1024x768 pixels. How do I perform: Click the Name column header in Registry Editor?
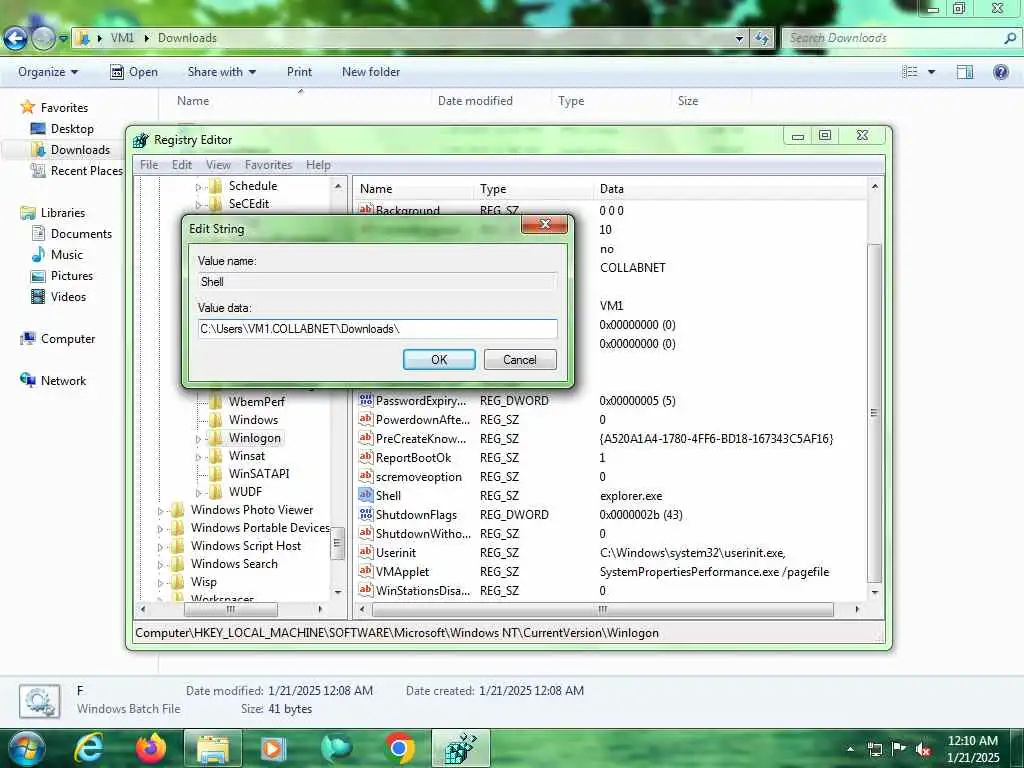pyautogui.click(x=414, y=189)
